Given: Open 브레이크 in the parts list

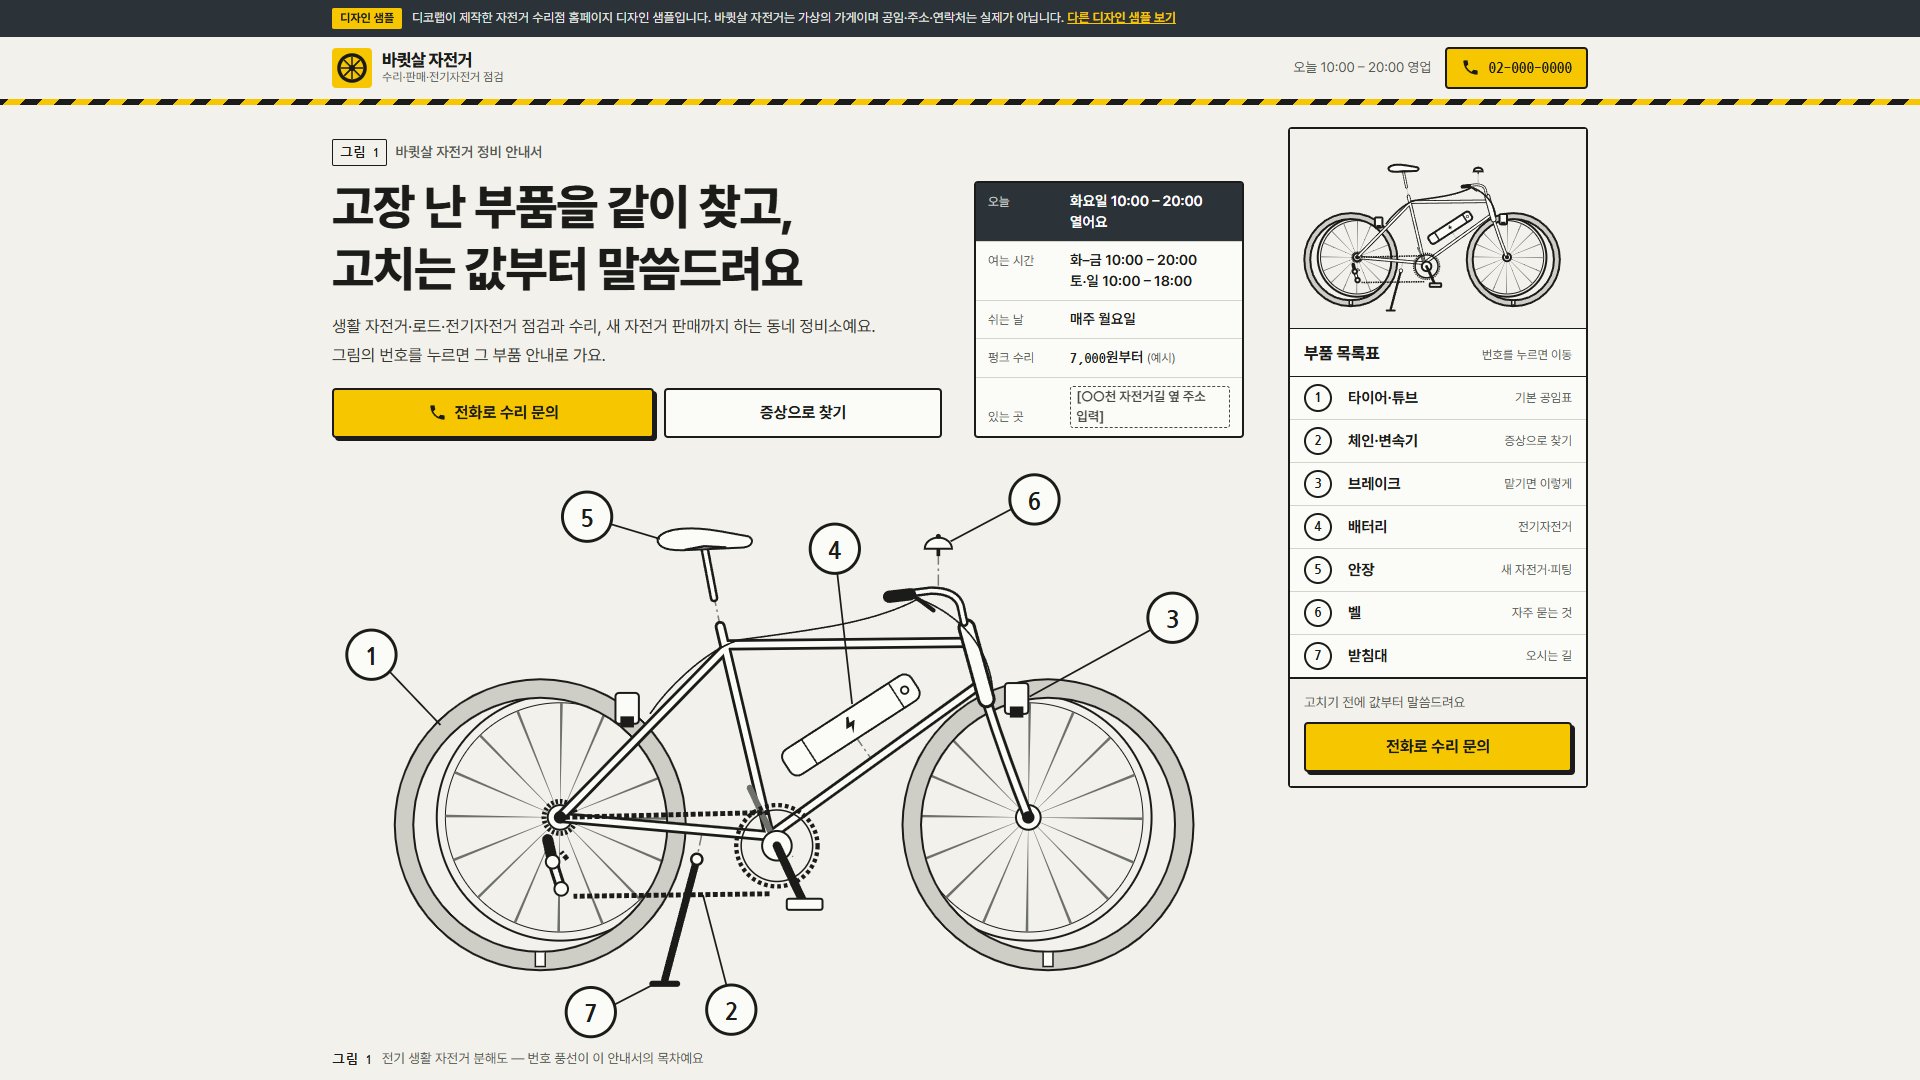Looking at the screenshot, I should (x=1438, y=484).
